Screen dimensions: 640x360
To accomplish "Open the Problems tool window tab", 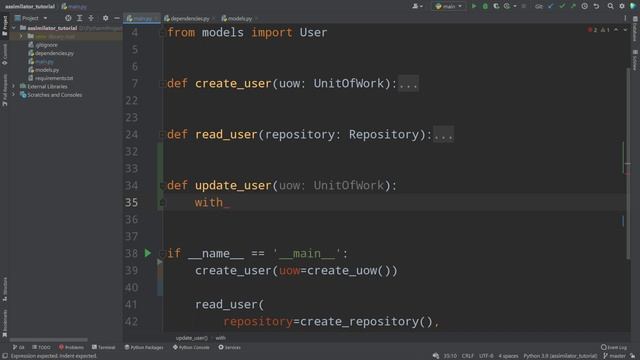I will pyautogui.click(x=71, y=347).
